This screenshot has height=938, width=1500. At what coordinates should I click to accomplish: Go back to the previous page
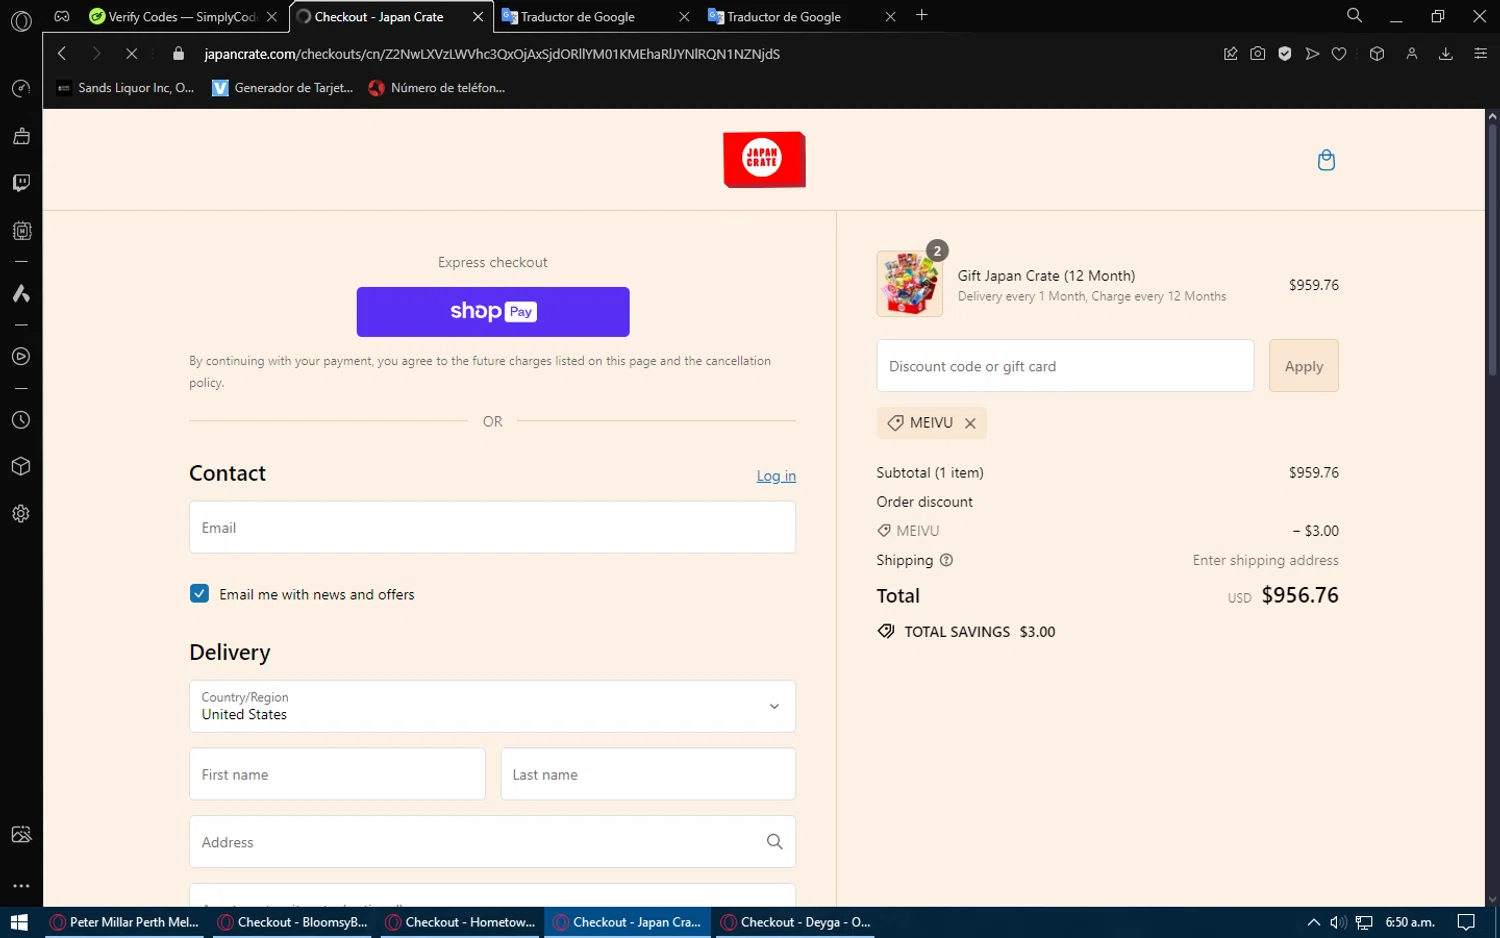[62, 54]
